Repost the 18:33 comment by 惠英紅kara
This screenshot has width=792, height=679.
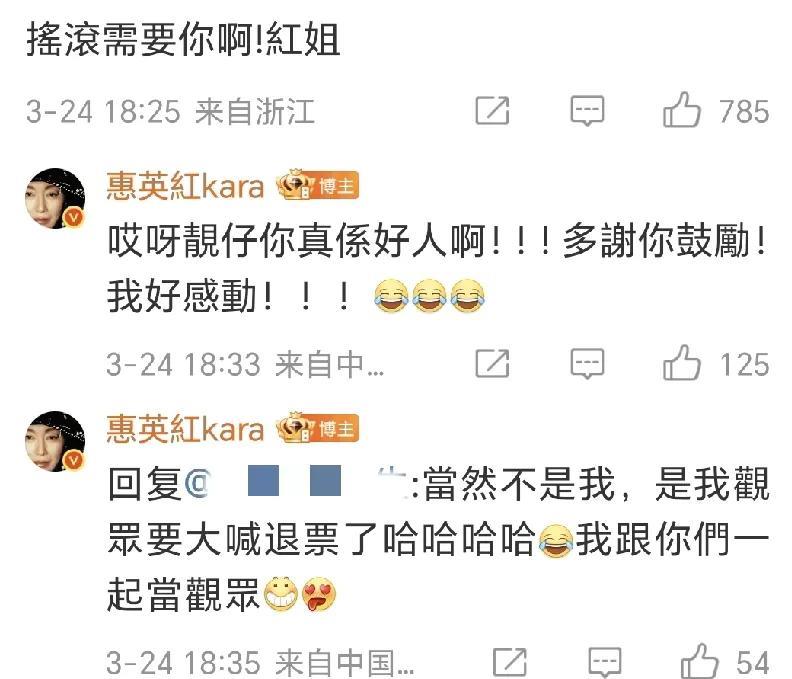(x=492, y=363)
